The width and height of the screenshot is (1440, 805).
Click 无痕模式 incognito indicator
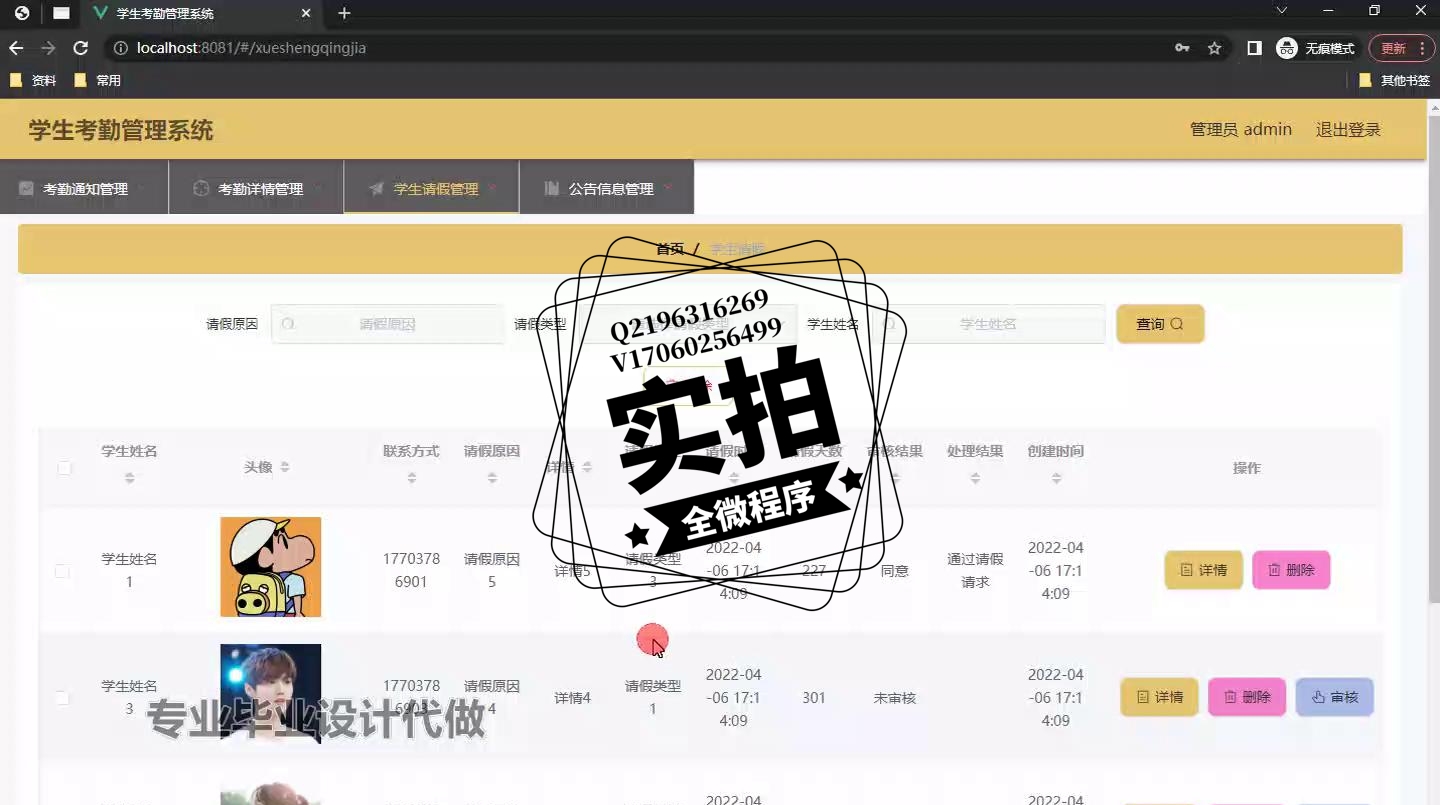coord(1315,48)
